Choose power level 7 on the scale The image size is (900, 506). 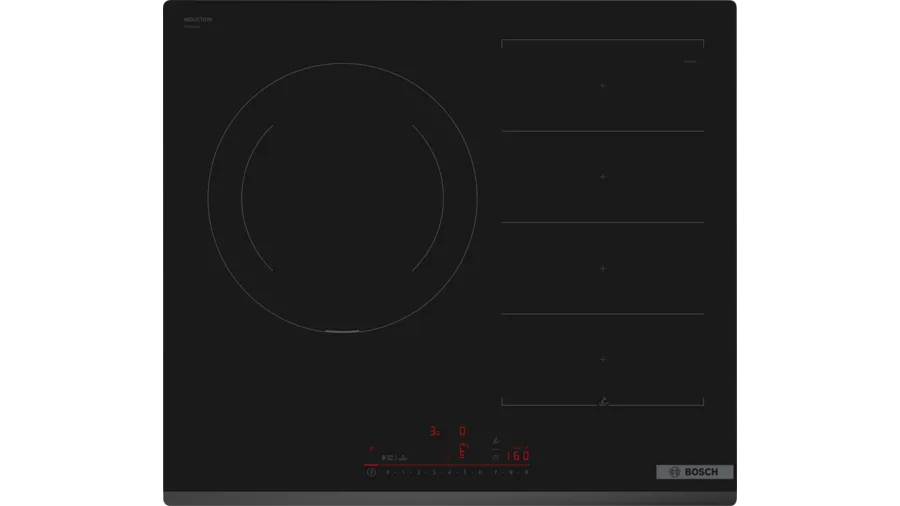pyautogui.click(x=495, y=471)
